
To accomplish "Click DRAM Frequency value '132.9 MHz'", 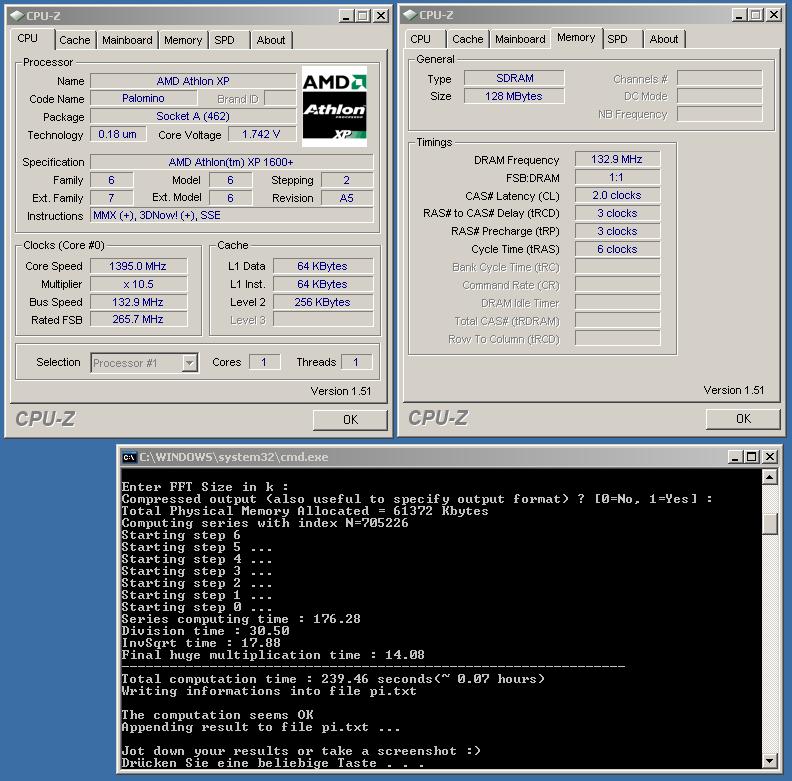I will tap(617, 159).
